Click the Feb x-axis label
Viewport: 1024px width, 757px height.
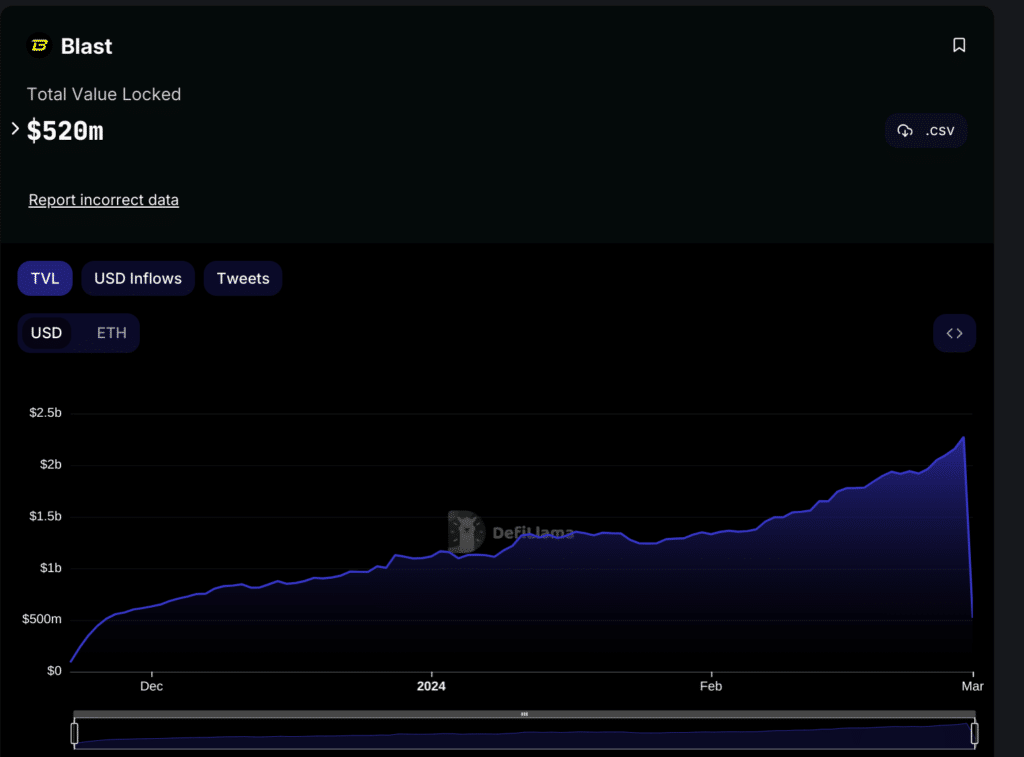click(x=711, y=686)
